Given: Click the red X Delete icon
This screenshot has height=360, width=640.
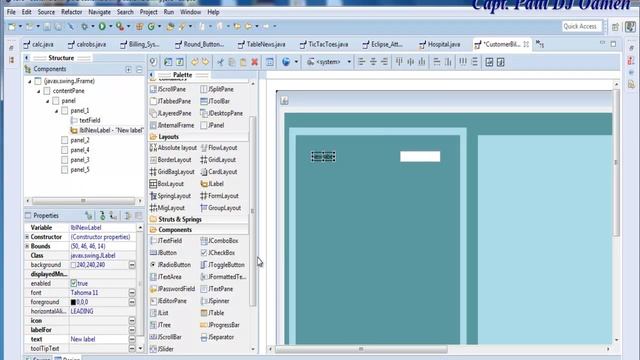Looking at the screenshot, I should (255, 62).
